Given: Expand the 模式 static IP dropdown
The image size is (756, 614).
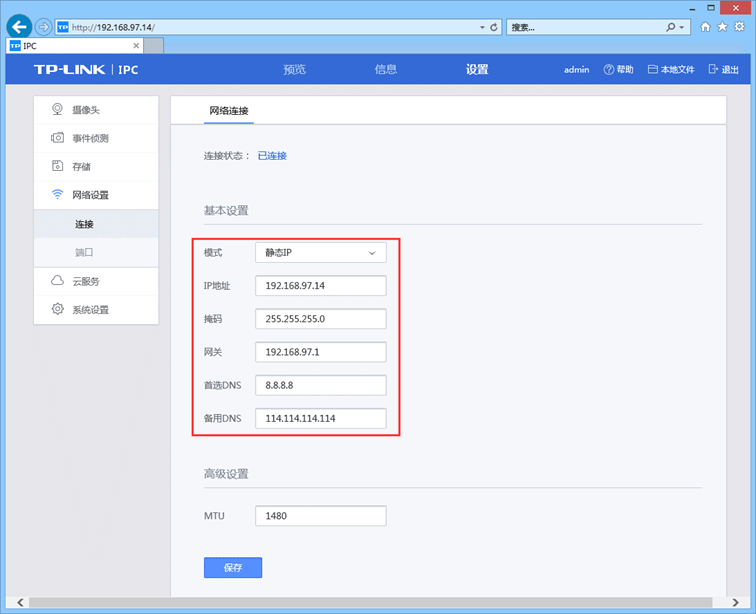Looking at the screenshot, I should [x=320, y=253].
